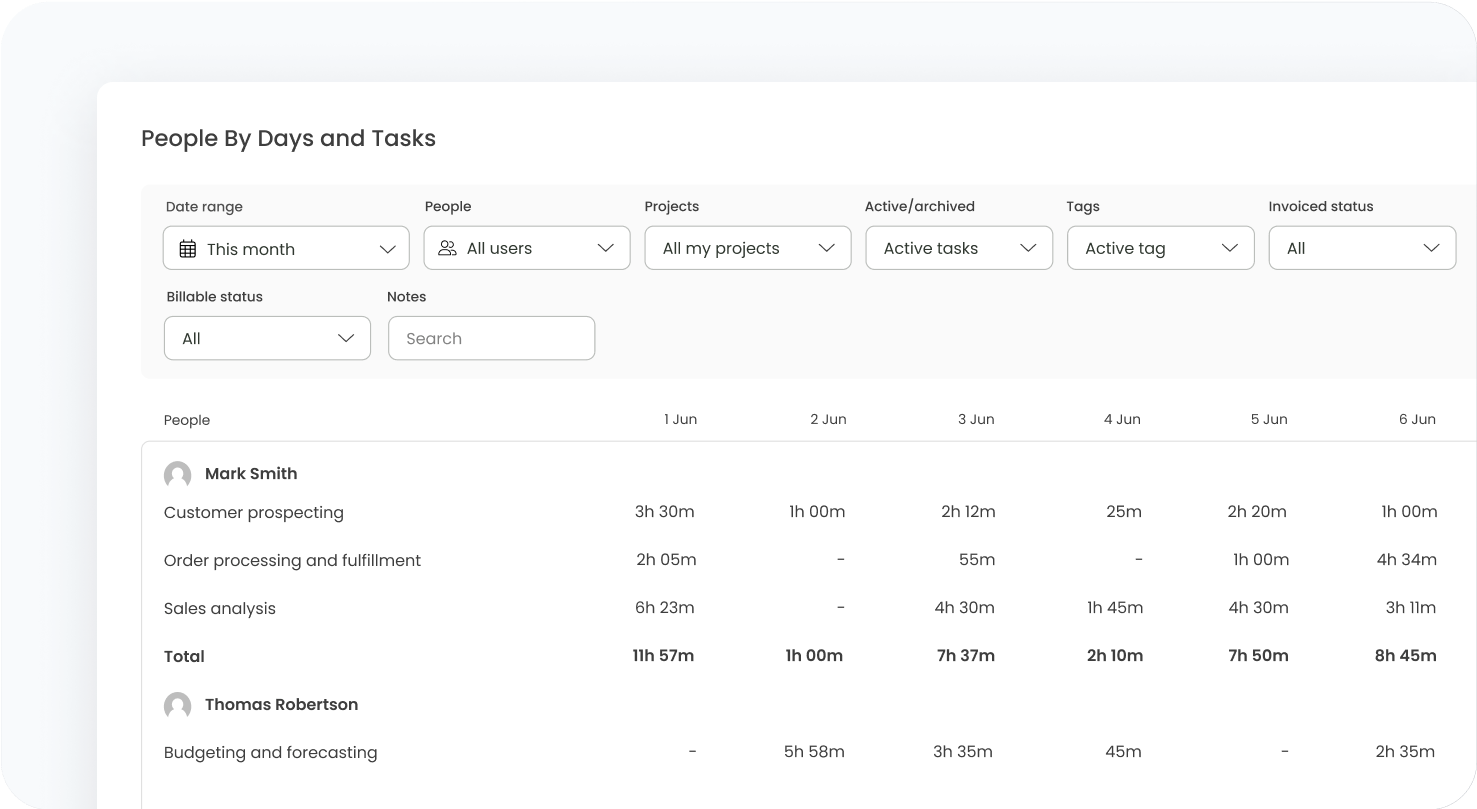Image resolution: width=1477 pixels, height=809 pixels.
Task: Click the calendar icon in Date range
Action: coord(187,249)
